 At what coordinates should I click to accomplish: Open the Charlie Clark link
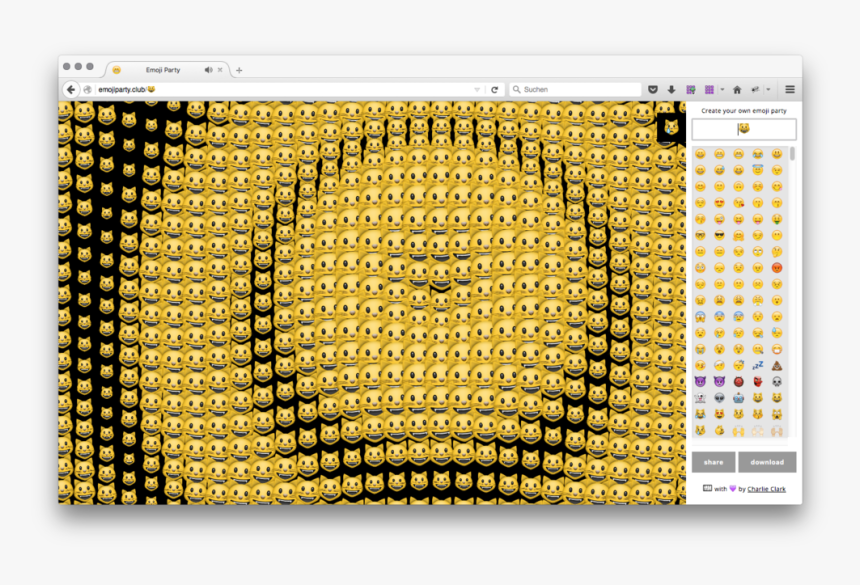coord(766,490)
